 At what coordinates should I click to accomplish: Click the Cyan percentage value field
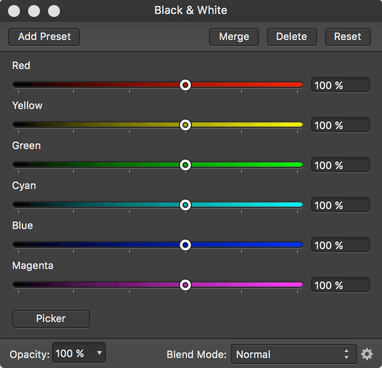click(340, 205)
